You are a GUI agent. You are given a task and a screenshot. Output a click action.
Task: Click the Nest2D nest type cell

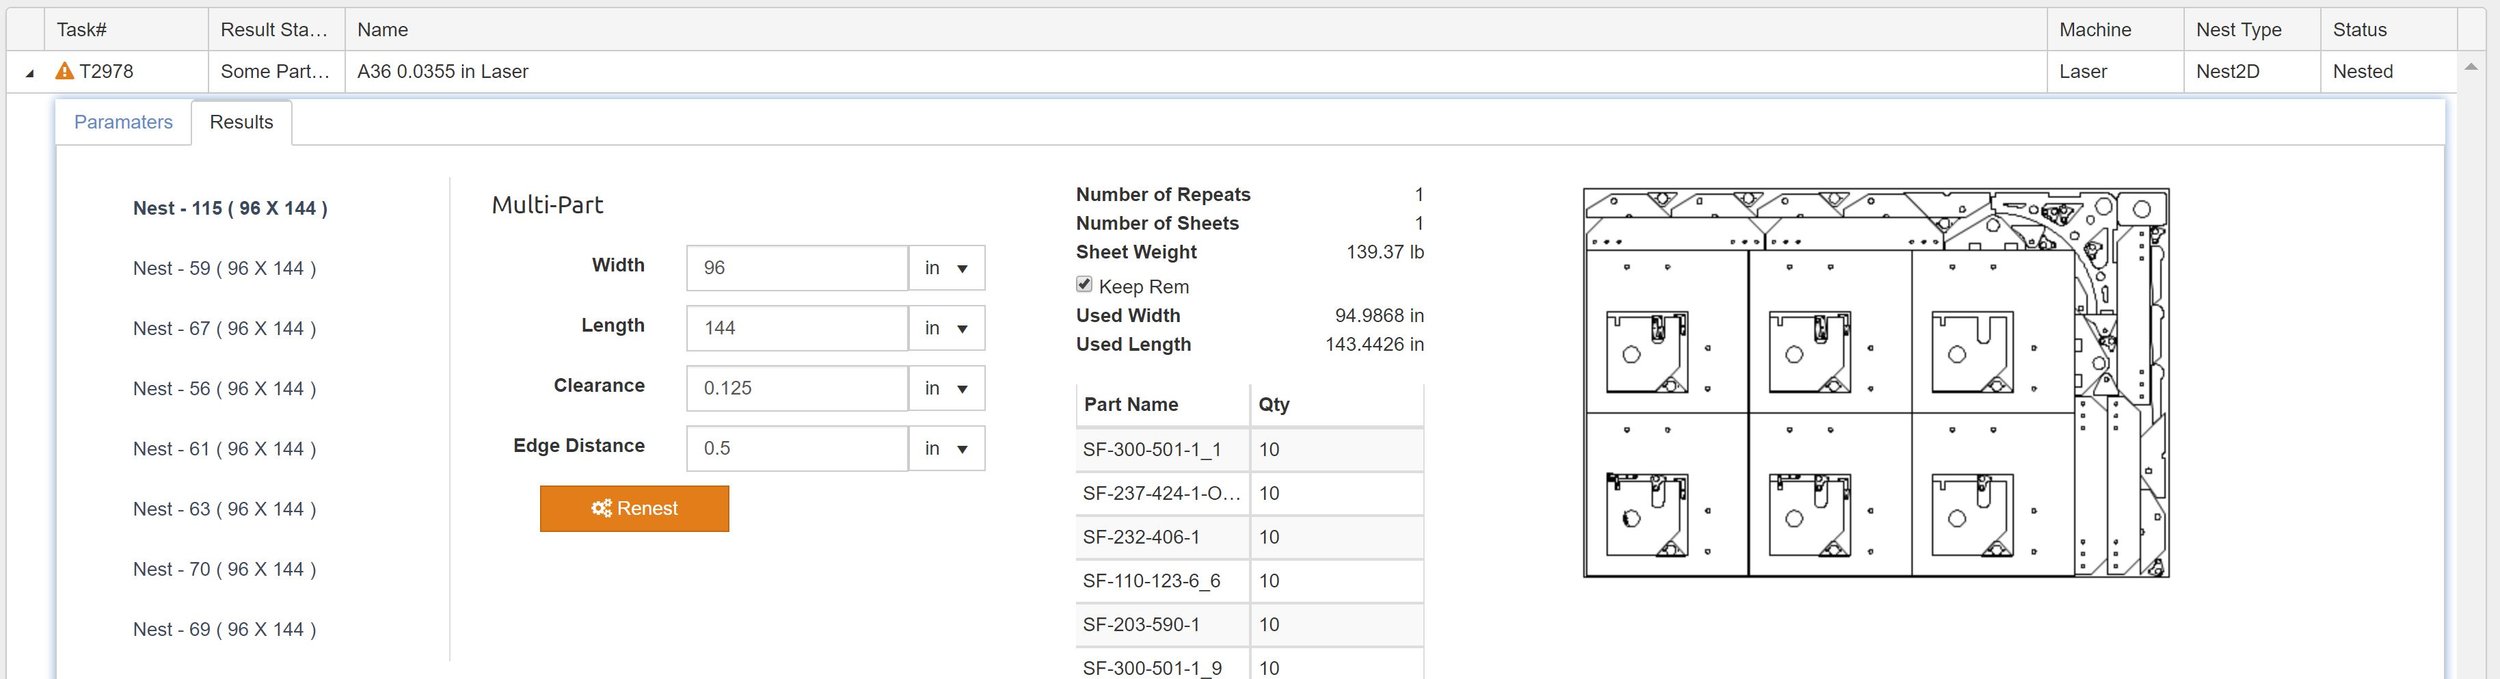pos(2252,72)
